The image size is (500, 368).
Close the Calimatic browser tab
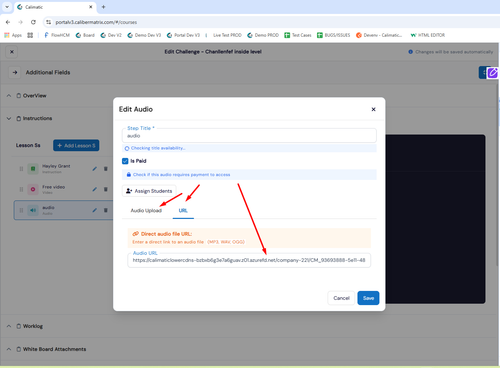[90, 7]
